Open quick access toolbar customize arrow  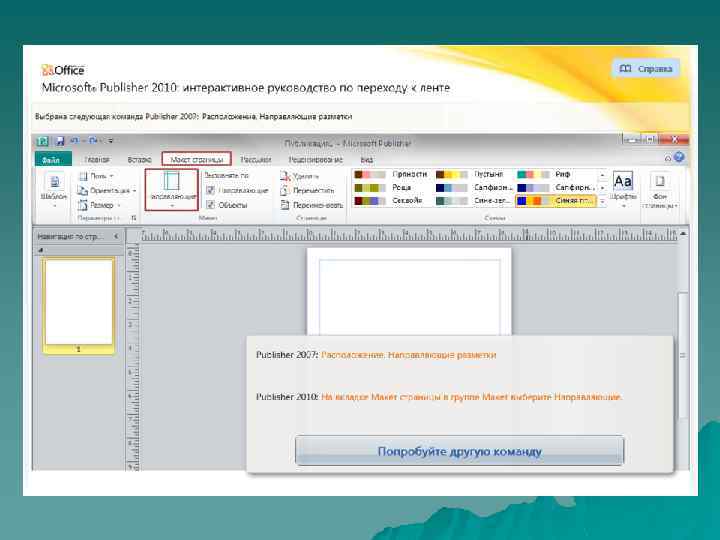point(111,141)
